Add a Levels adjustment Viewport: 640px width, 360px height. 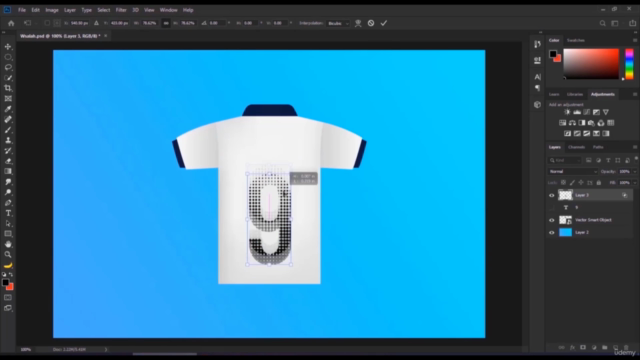(577, 112)
